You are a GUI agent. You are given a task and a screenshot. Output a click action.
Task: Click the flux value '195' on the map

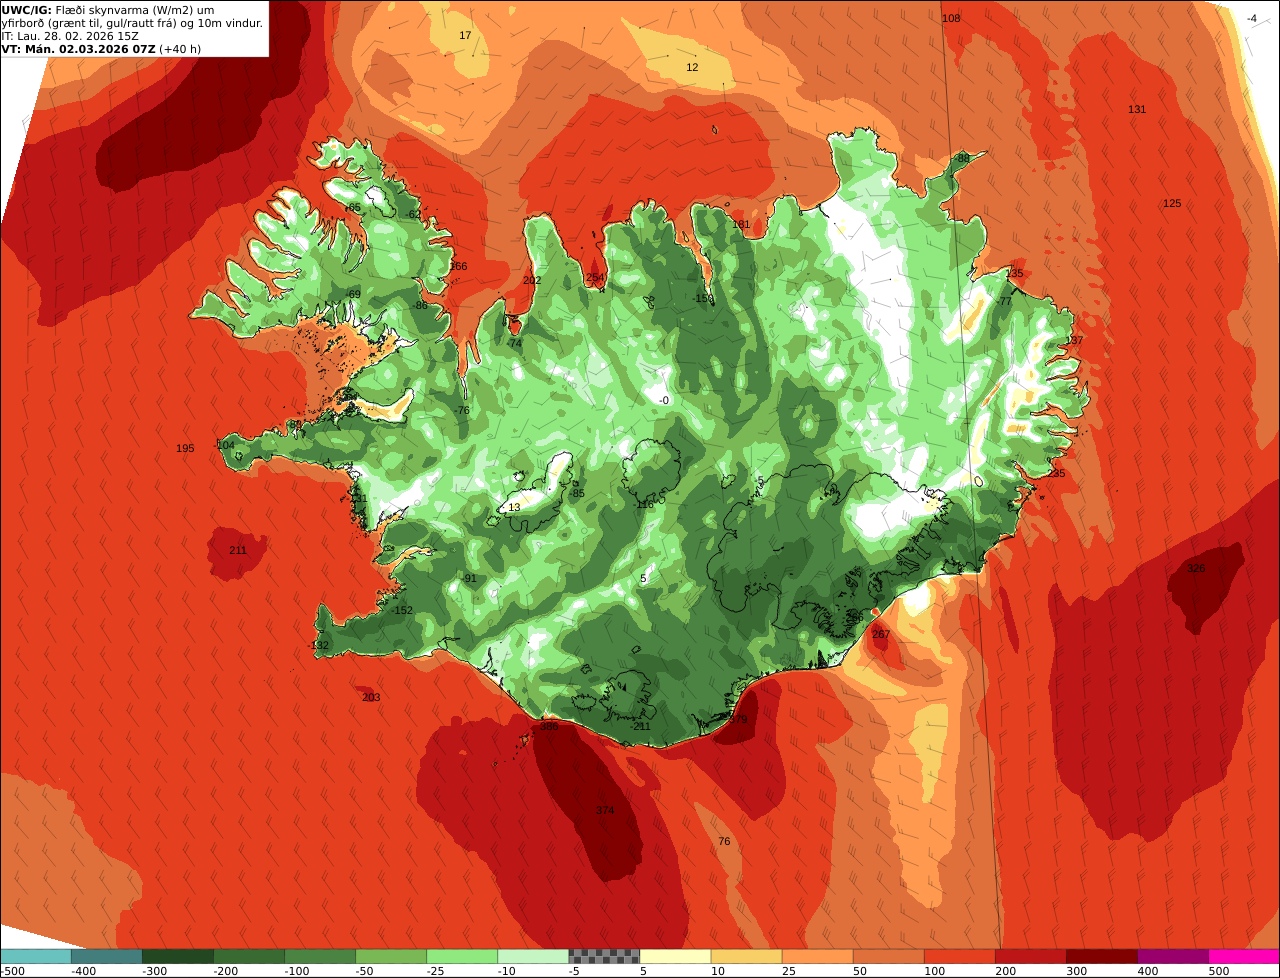(x=185, y=448)
